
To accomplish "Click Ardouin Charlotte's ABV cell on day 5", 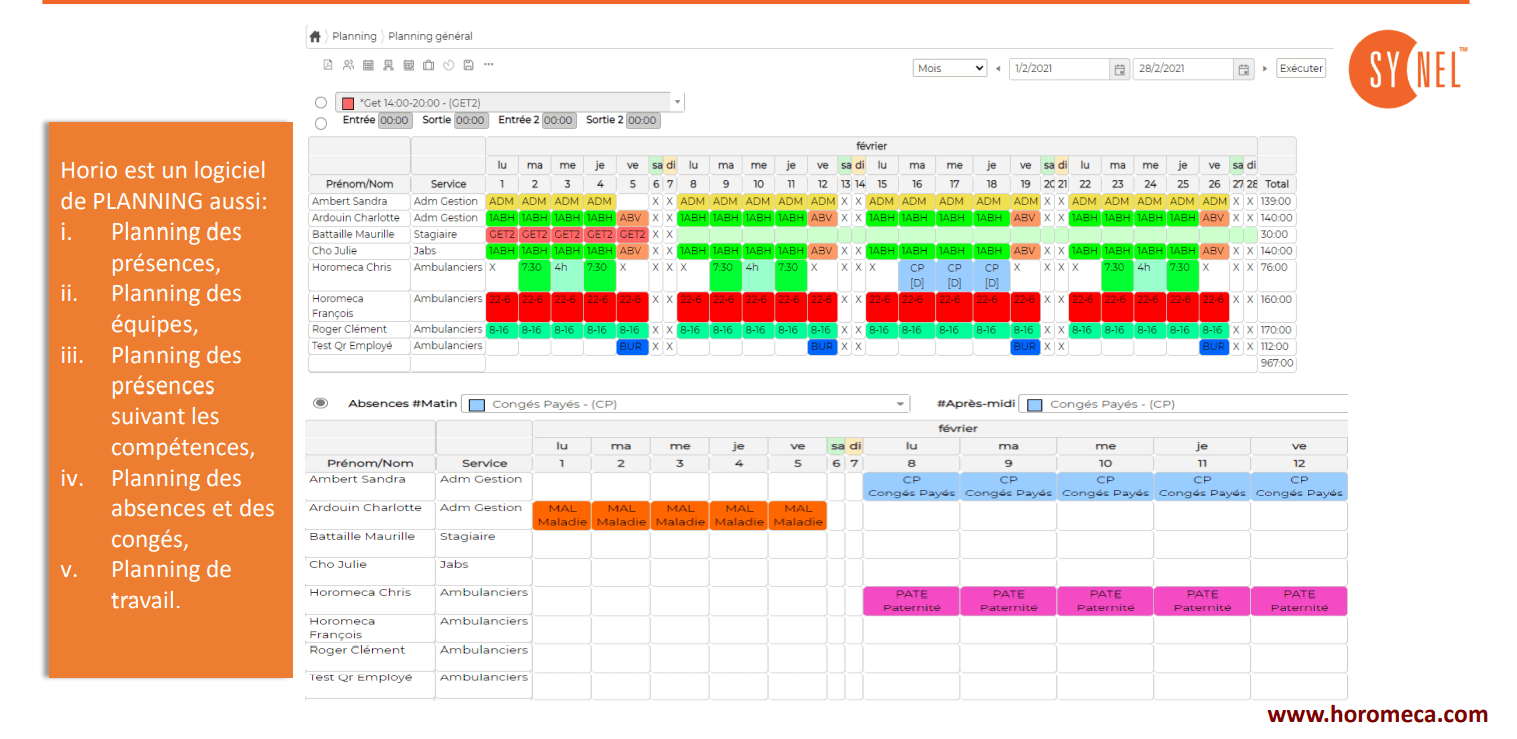I will (632, 218).
